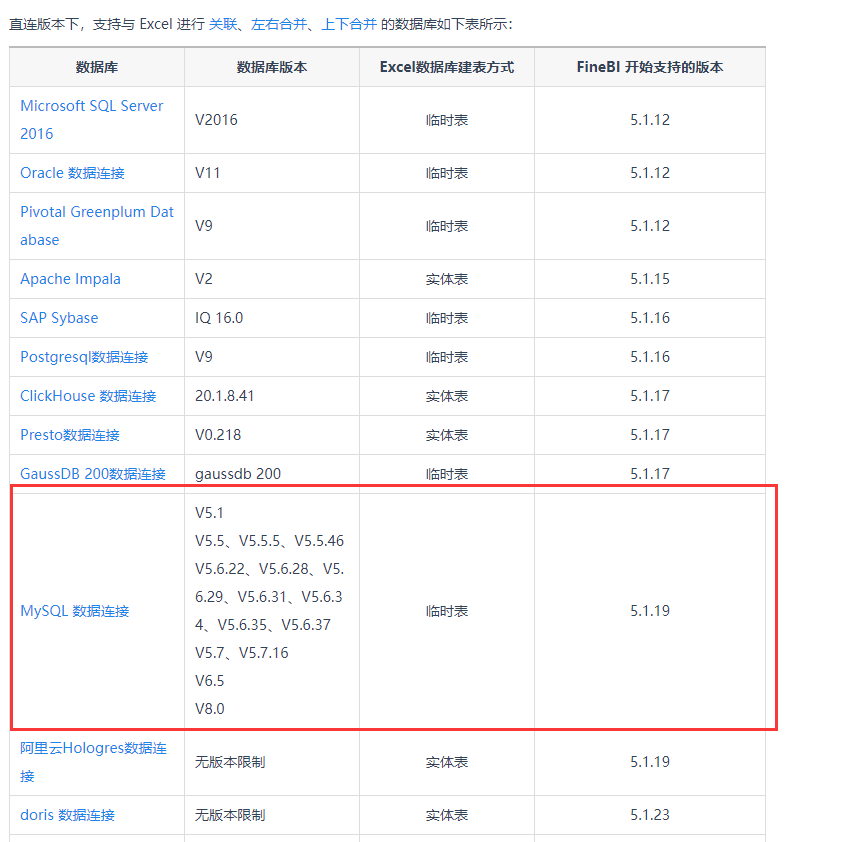The image size is (853, 842).
Task: Select the V5.7、V5.7.16 text line
Action: coord(242,653)
